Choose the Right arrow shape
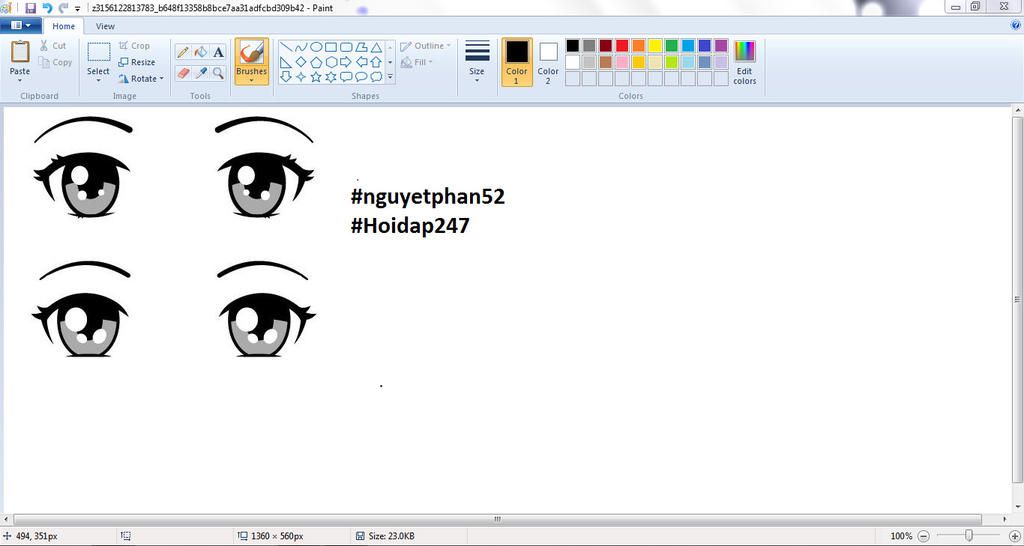1024x546 pixels. (x=346, y=62)
